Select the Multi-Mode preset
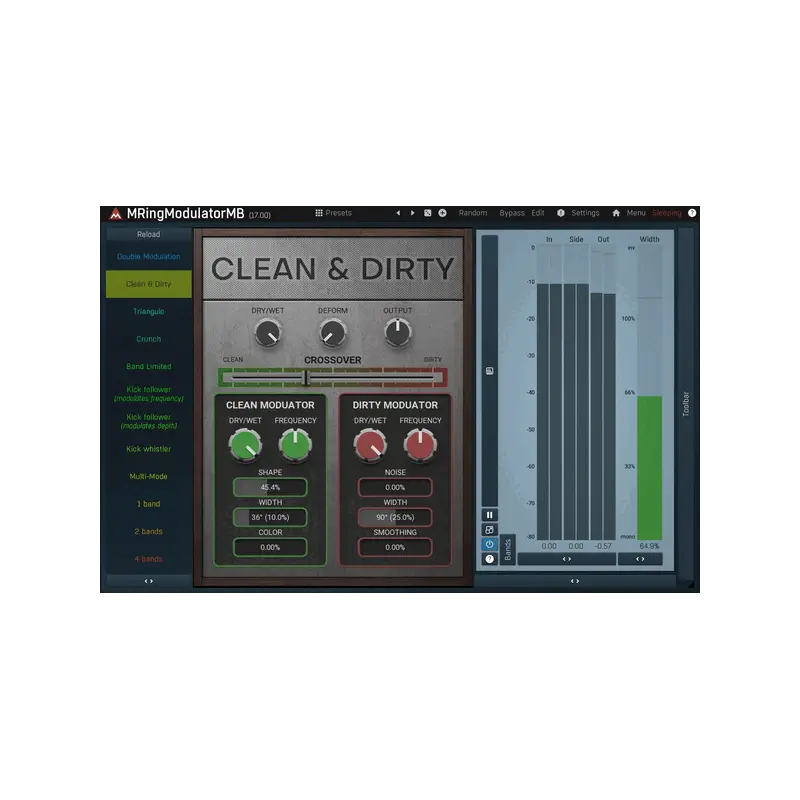The image size is (800, 800). tap(148, 477)
